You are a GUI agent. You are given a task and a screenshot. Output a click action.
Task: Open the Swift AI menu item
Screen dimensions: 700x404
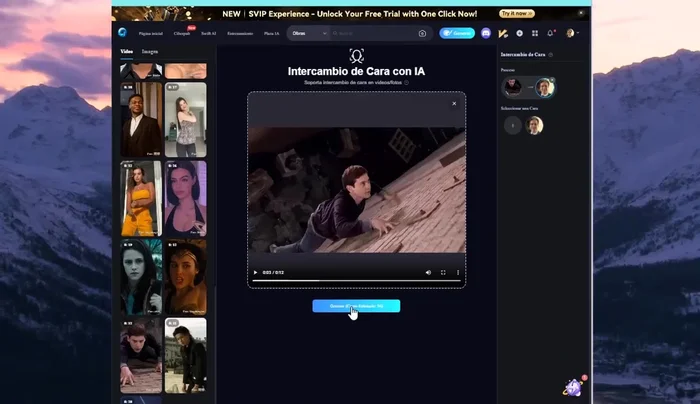[x=208, y=33]
